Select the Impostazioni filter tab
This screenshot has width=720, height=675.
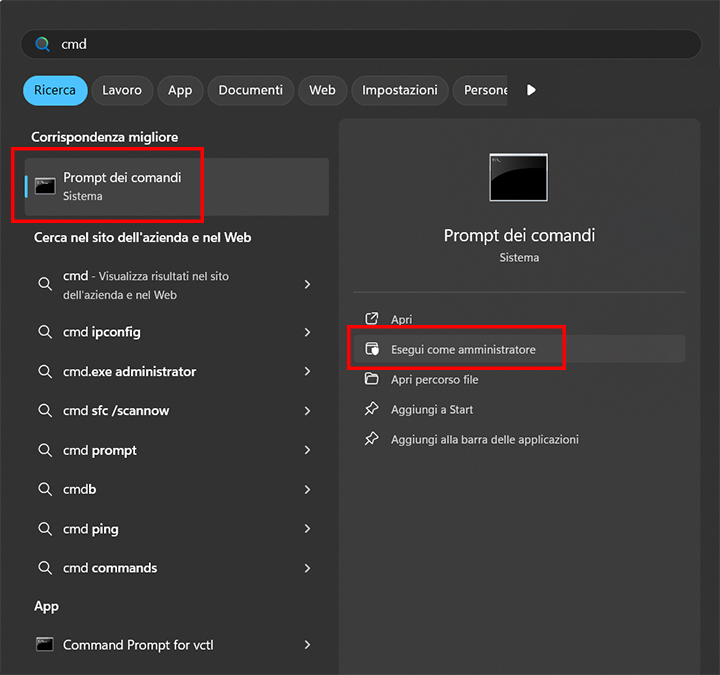click(399, 90)
